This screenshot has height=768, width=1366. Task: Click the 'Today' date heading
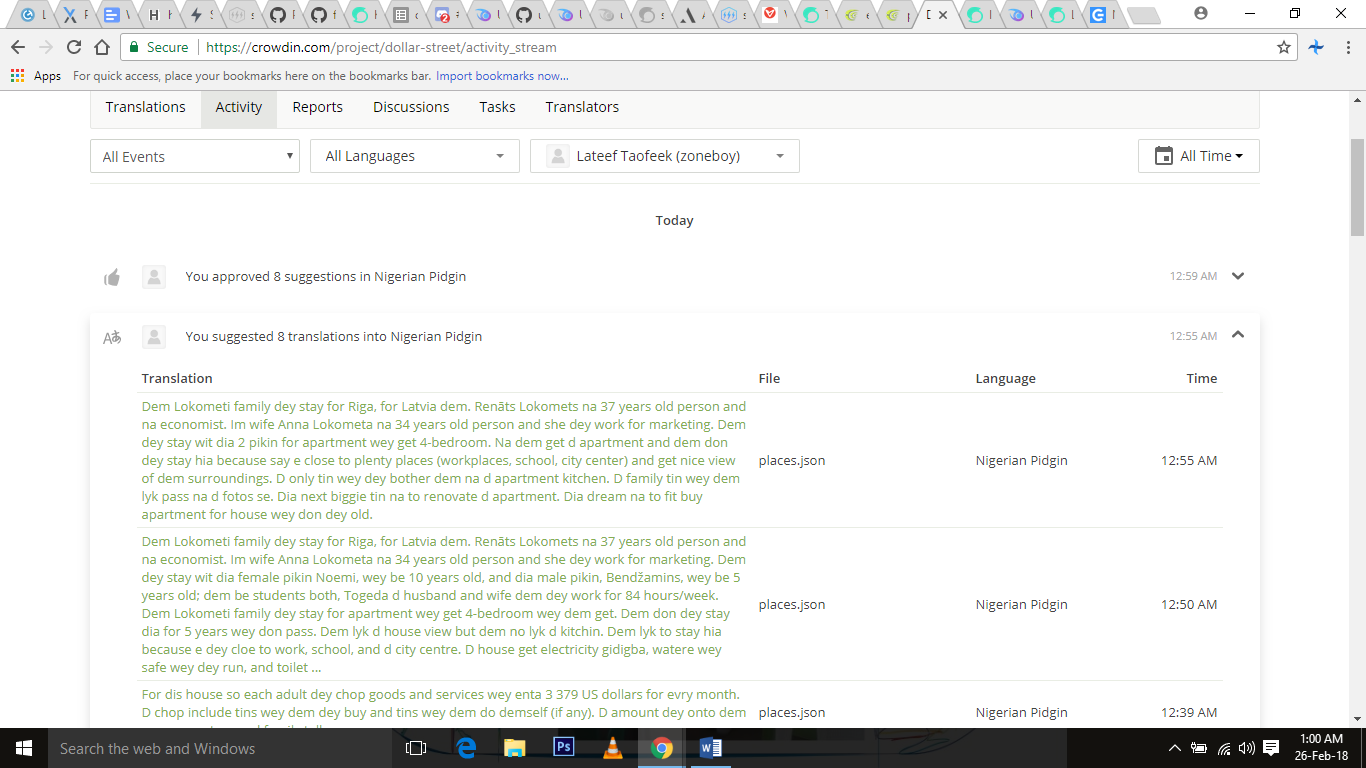(x=675, y=221)
